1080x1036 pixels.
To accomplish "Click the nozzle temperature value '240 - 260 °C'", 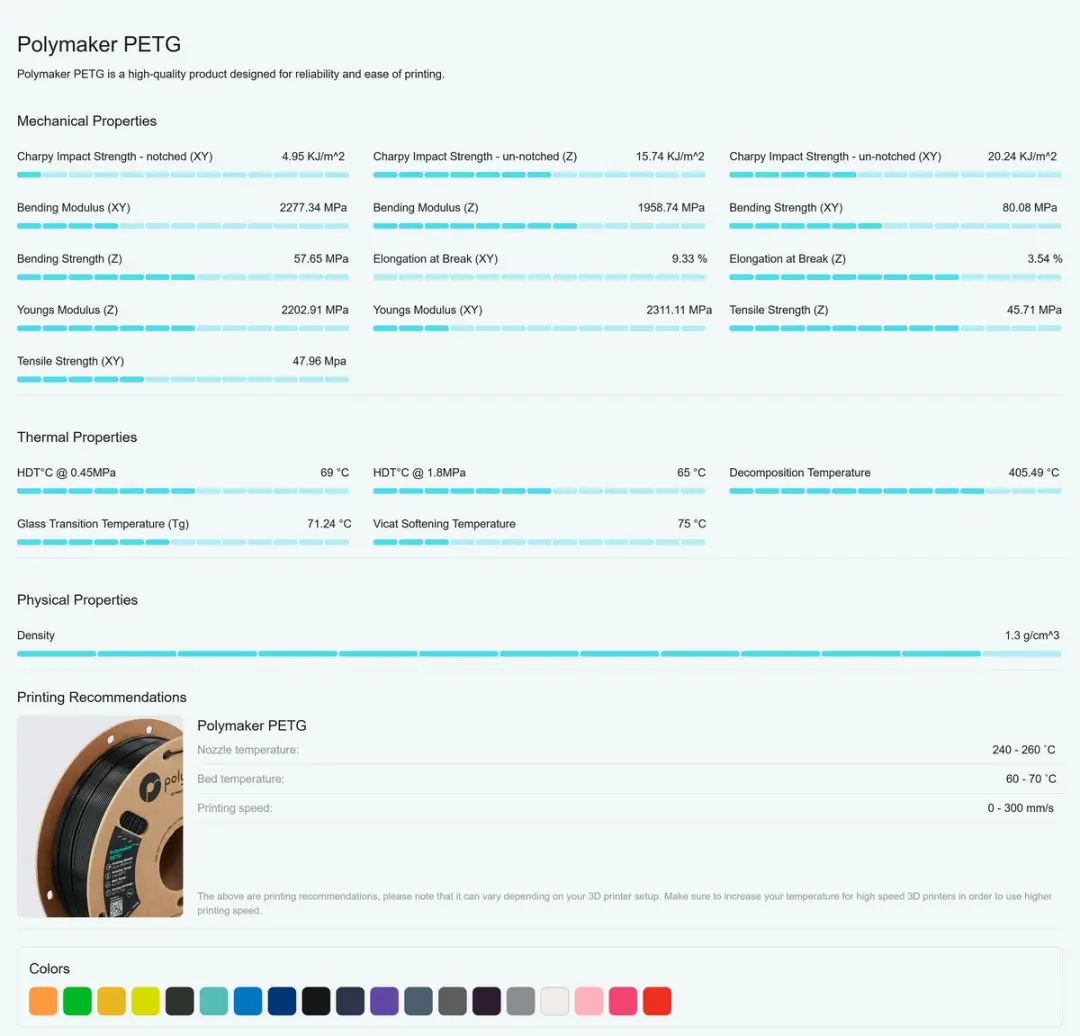I will 1024,749.
